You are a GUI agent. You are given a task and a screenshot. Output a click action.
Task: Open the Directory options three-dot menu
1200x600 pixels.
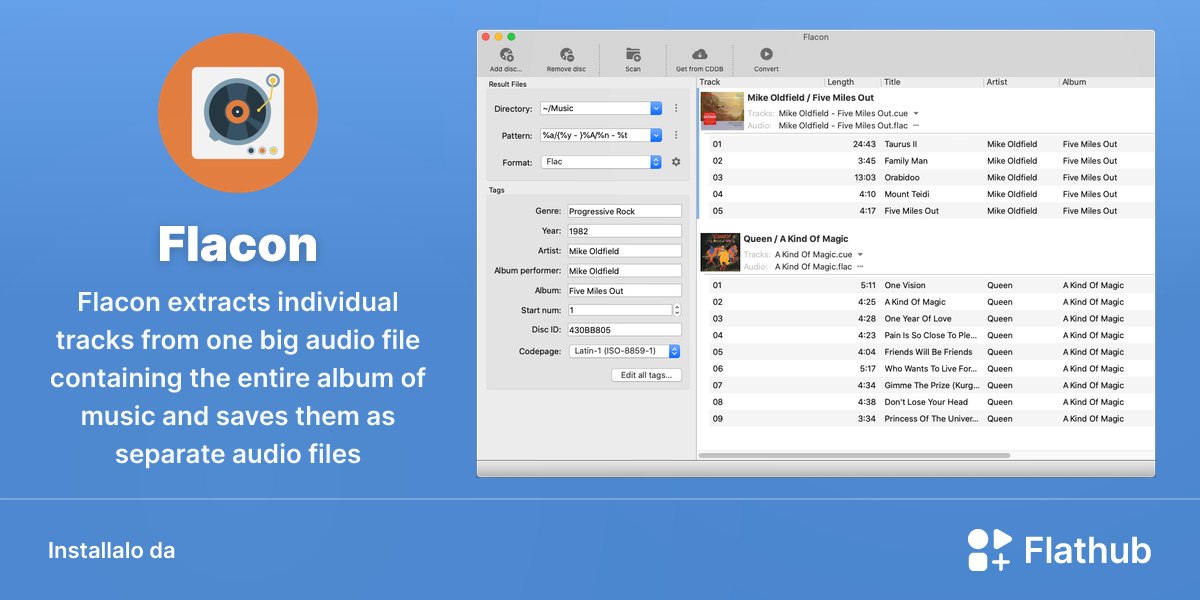[x=676, y=108]
